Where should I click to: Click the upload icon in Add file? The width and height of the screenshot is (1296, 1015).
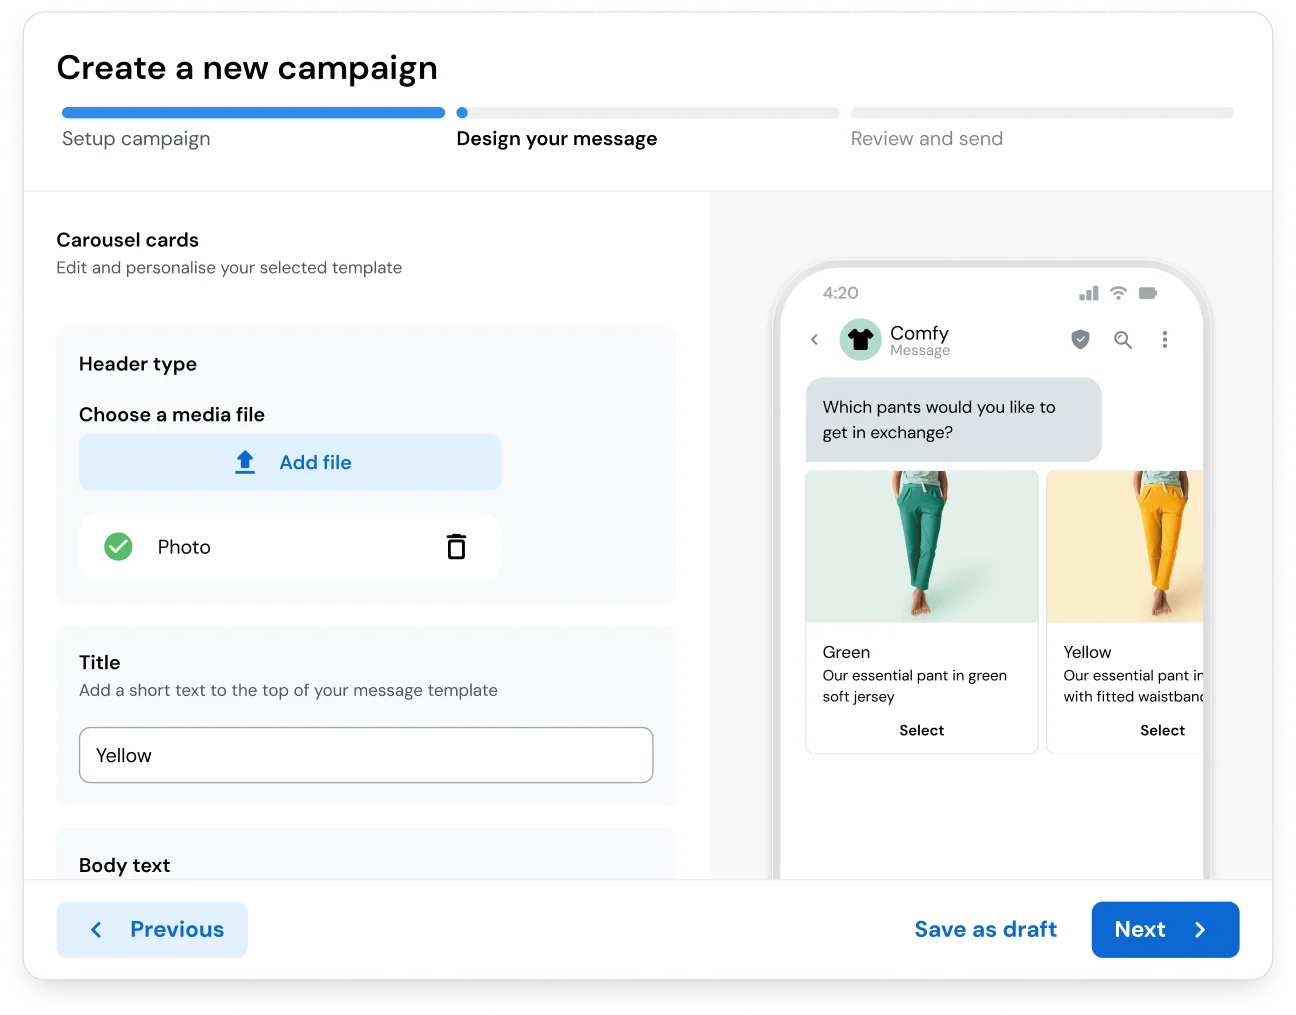click(245, 462)
